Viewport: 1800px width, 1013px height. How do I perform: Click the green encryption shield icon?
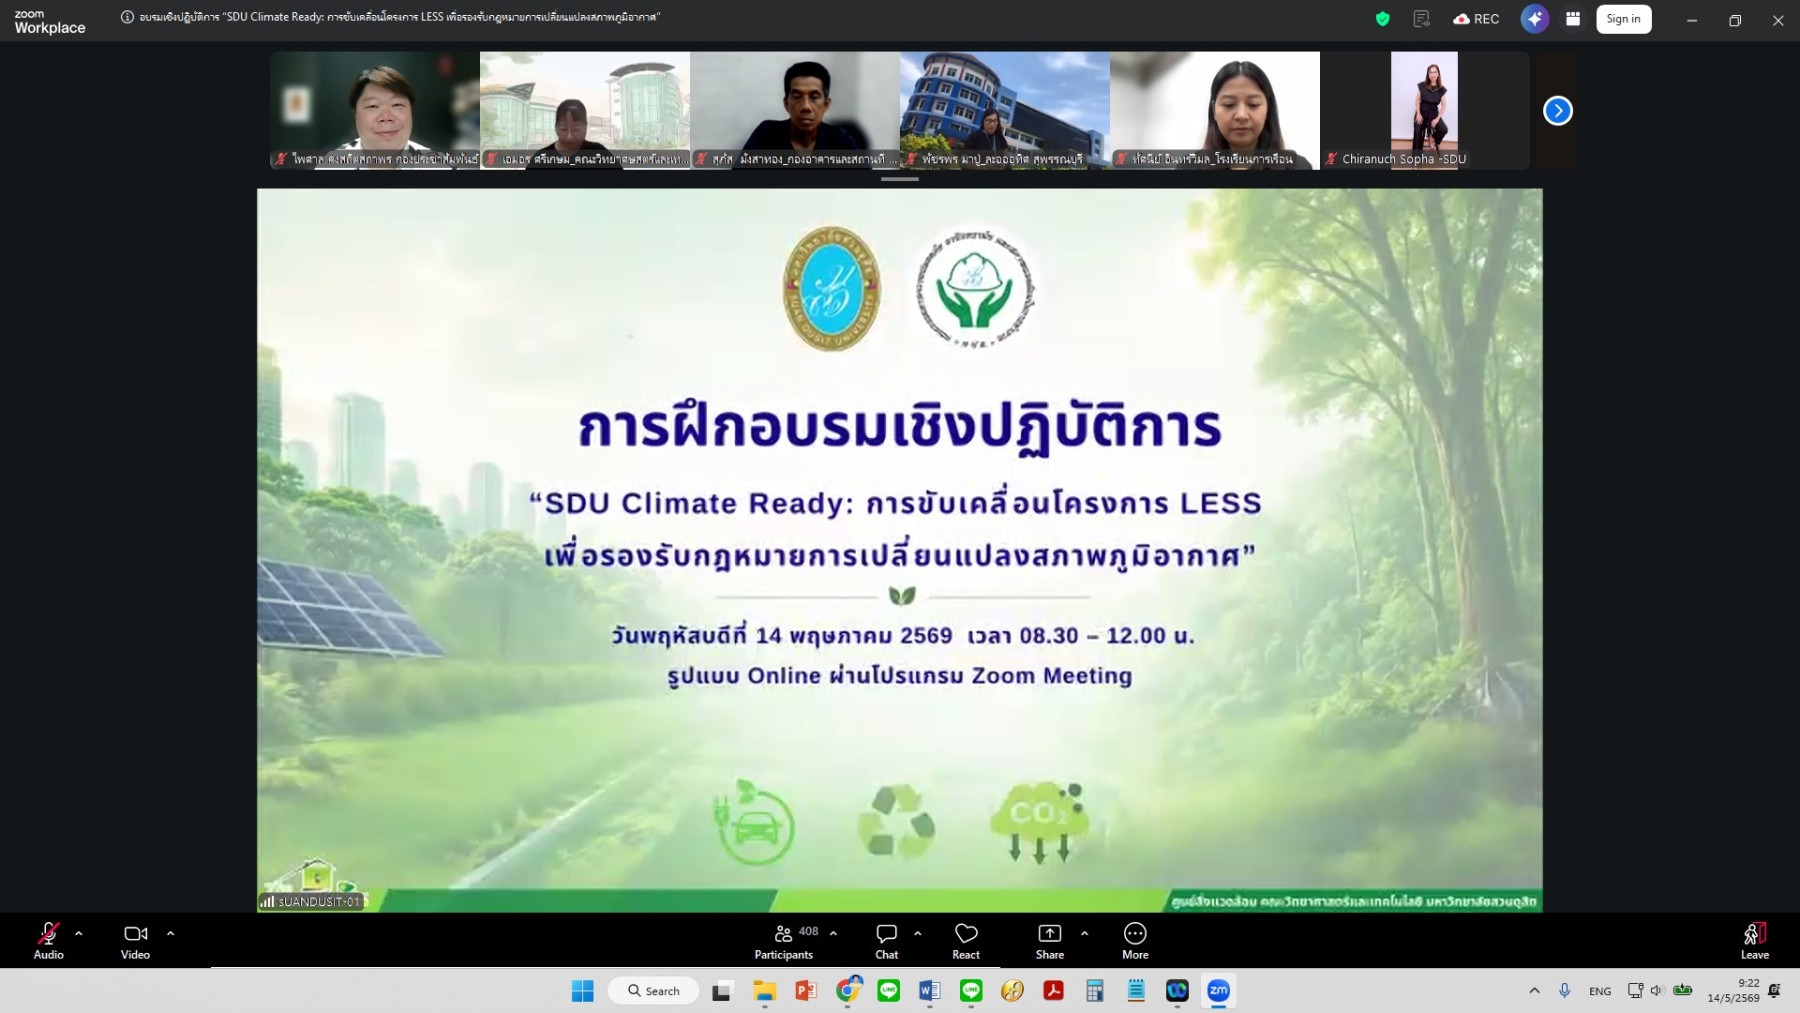click(x=1383, y=19)
